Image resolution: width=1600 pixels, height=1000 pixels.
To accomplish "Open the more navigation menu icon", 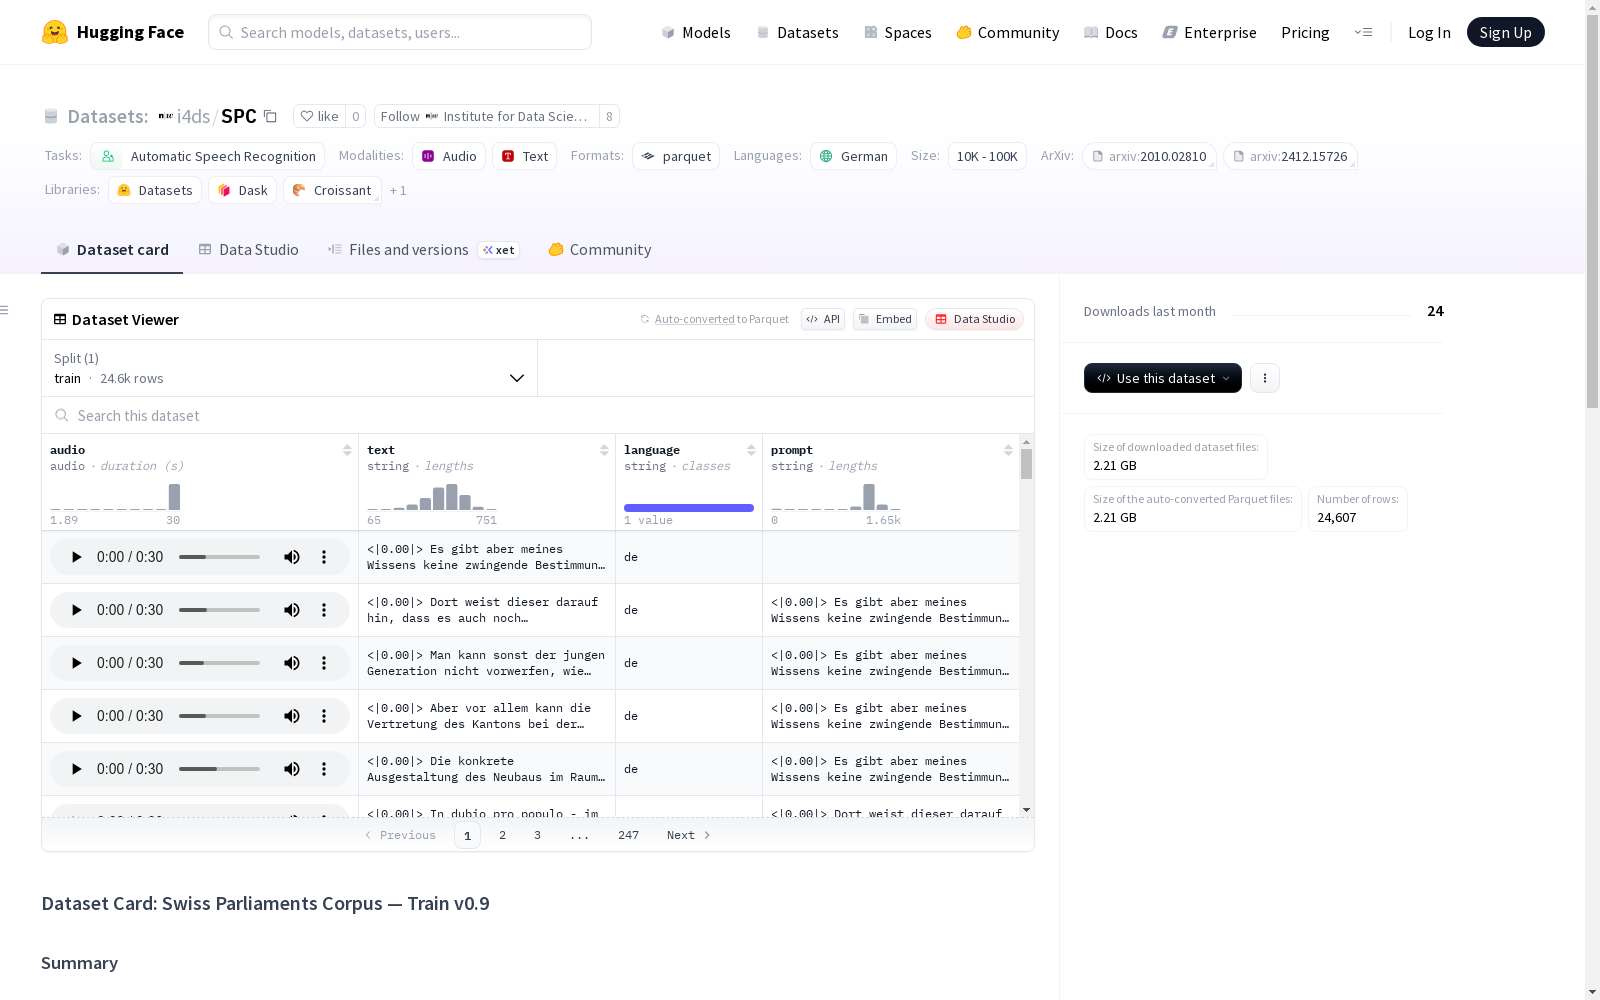I will pos(1363,32).
